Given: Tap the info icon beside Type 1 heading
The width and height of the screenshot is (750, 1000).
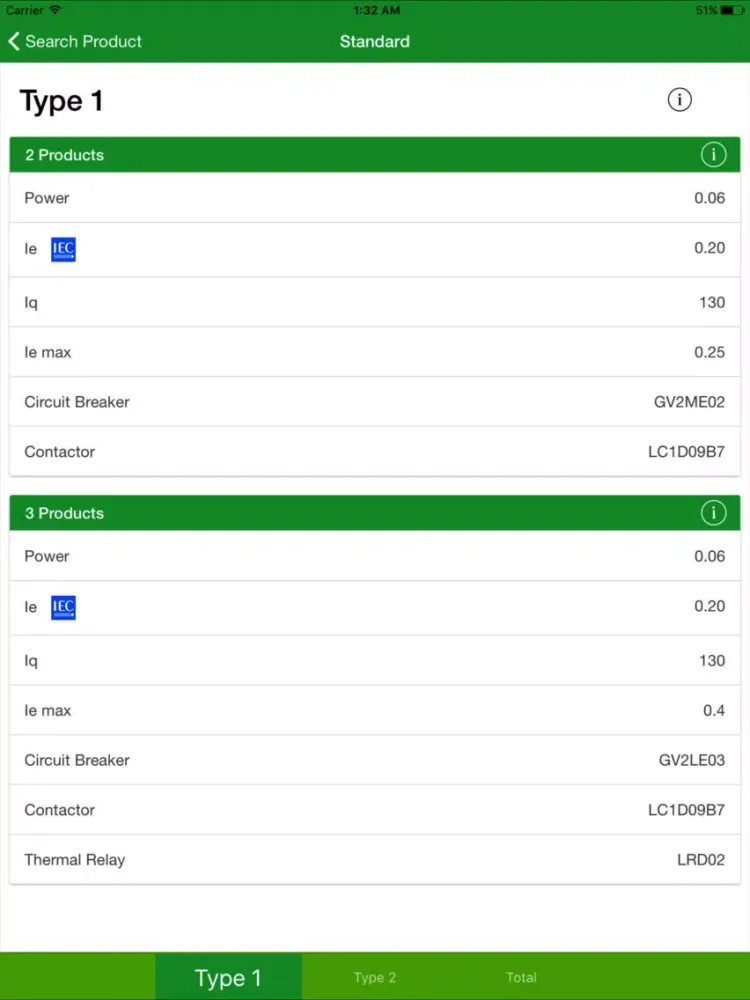Looking at the screenshot, I should point(679,100).
